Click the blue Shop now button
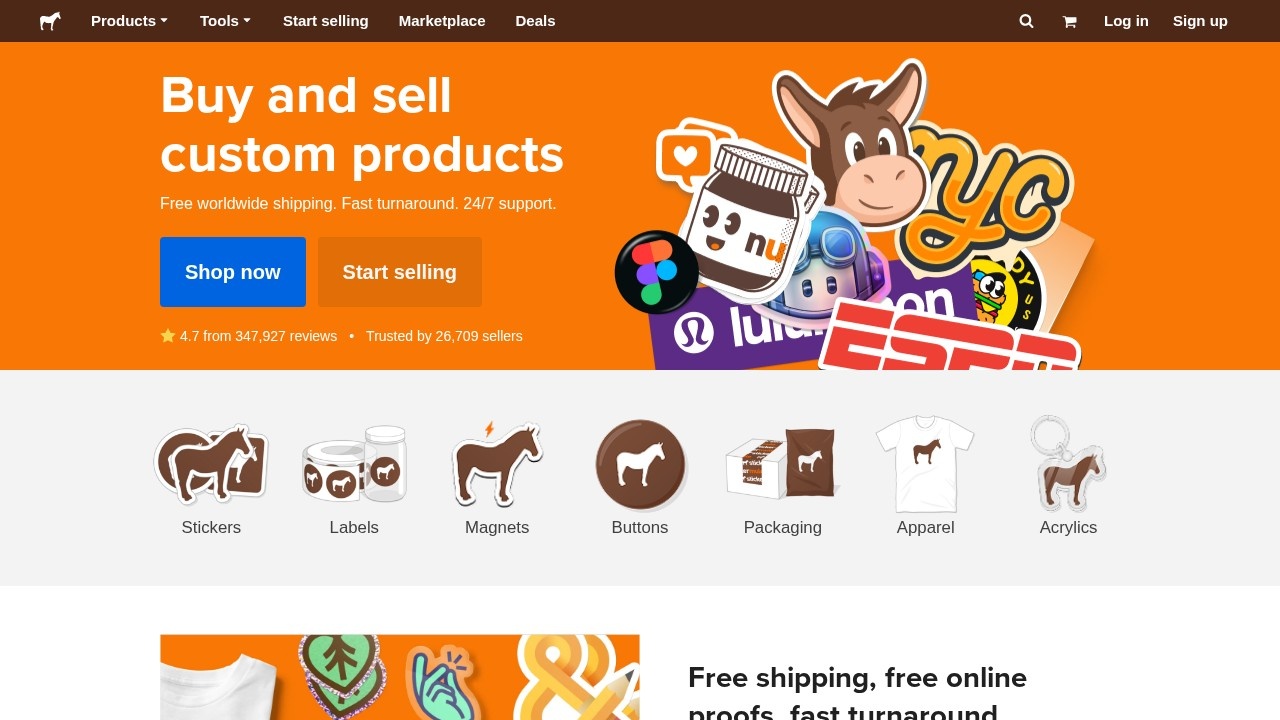 point(233,272)
